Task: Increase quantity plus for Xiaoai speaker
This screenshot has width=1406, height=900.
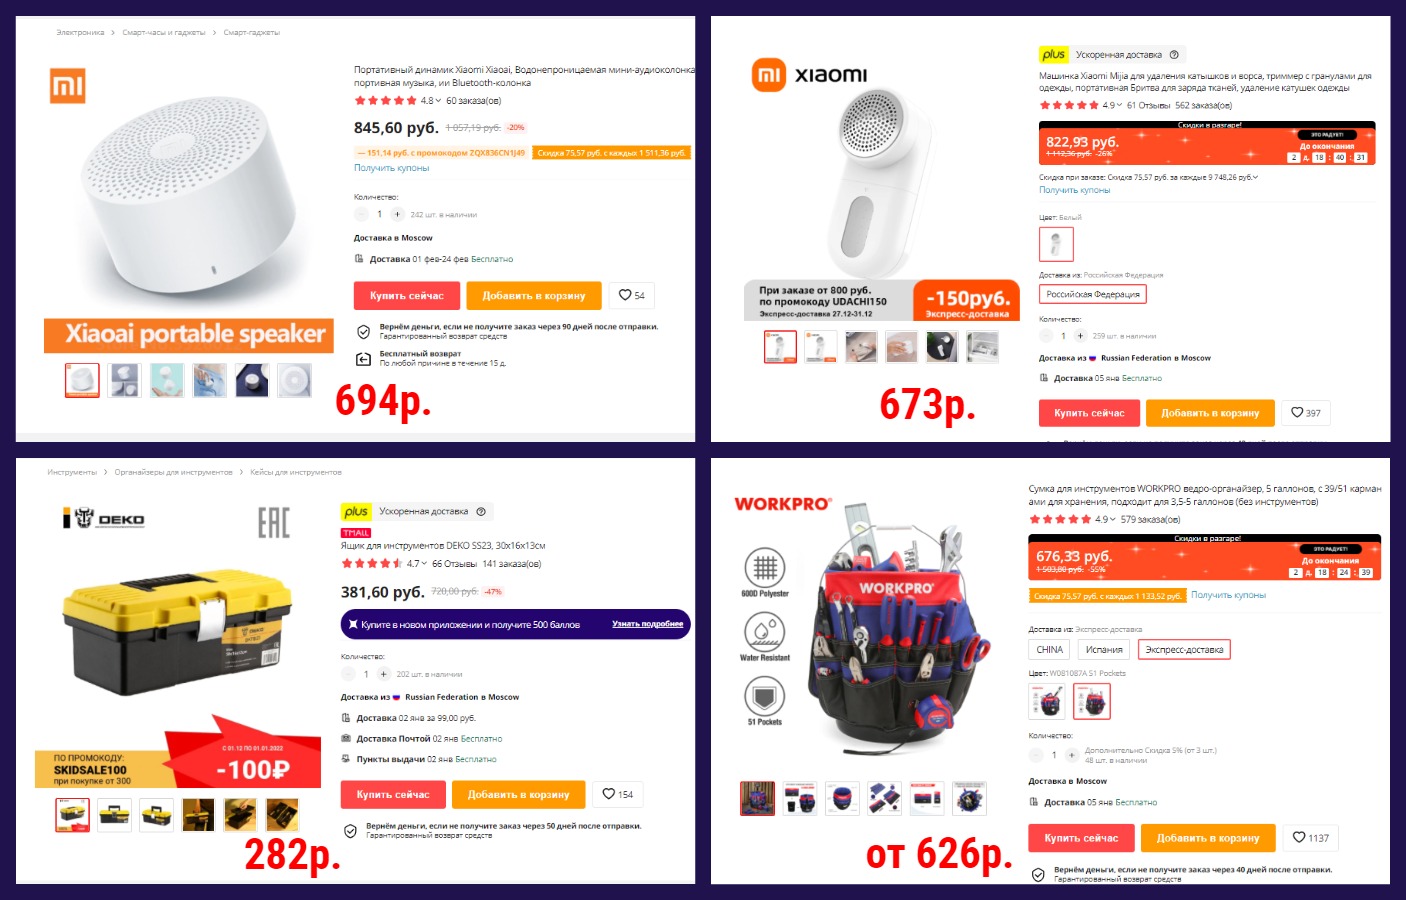Action: click(x=397, y=214)
